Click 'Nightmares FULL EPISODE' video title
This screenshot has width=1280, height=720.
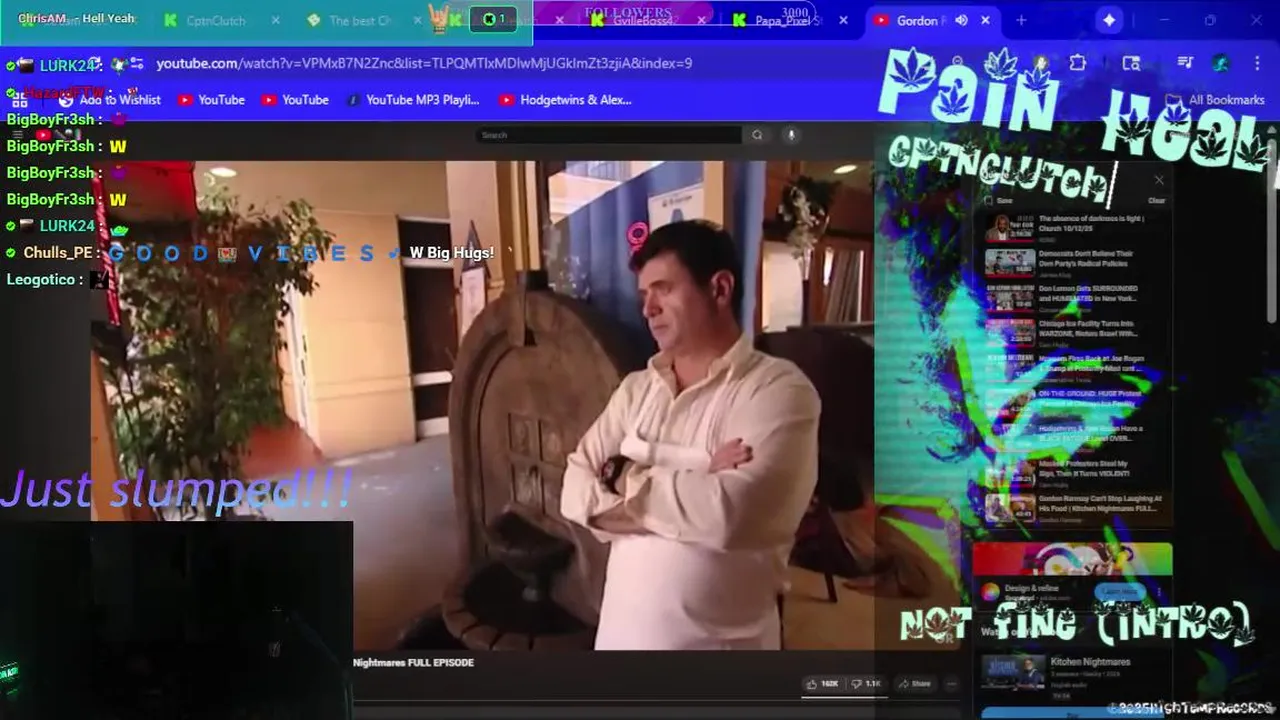[x=413, y=662]
